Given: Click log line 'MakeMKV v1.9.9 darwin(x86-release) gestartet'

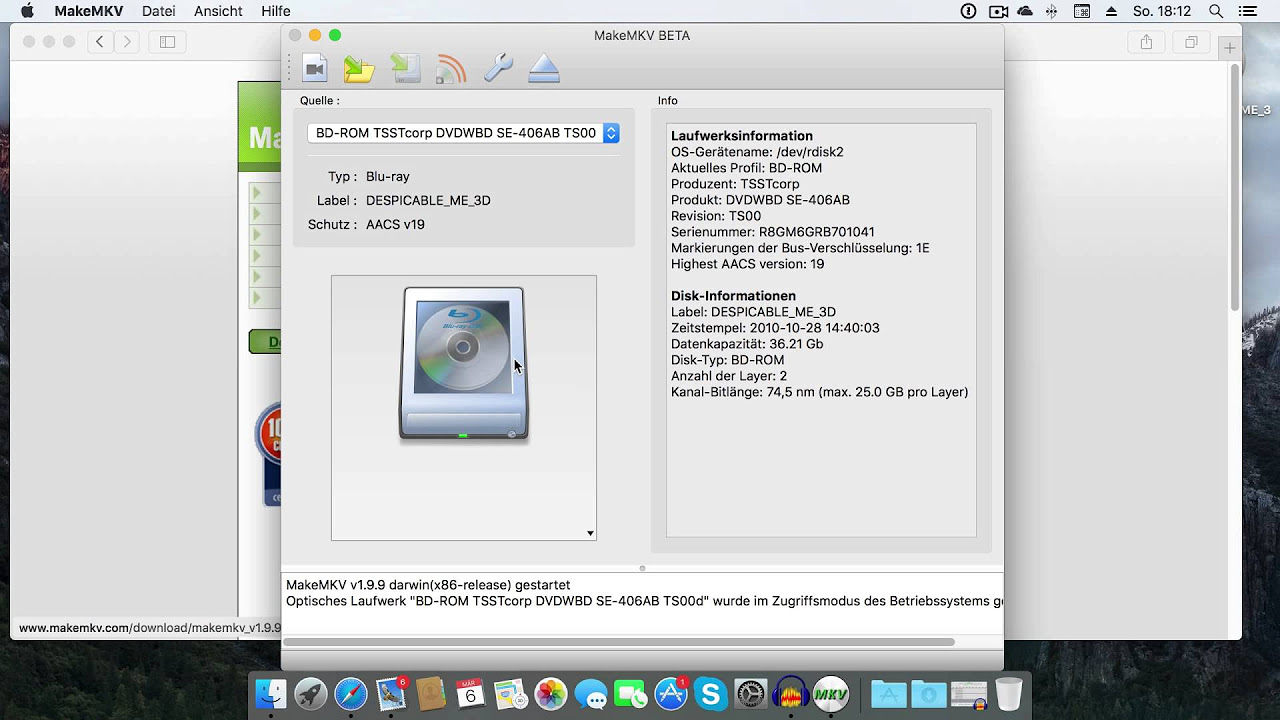Looking at the screenshot, I should click(428, 585).
